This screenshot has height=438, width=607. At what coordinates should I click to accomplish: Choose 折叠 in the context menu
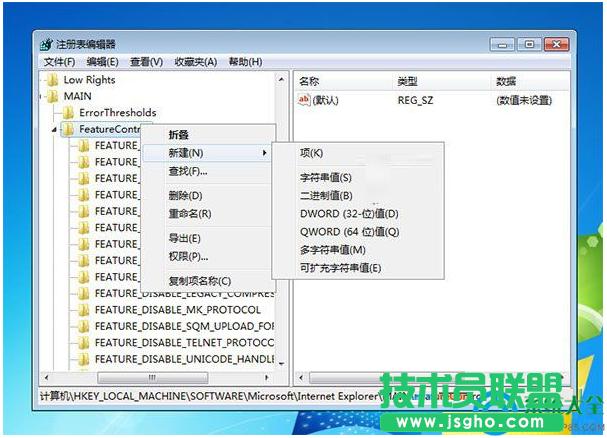point(209,135)
